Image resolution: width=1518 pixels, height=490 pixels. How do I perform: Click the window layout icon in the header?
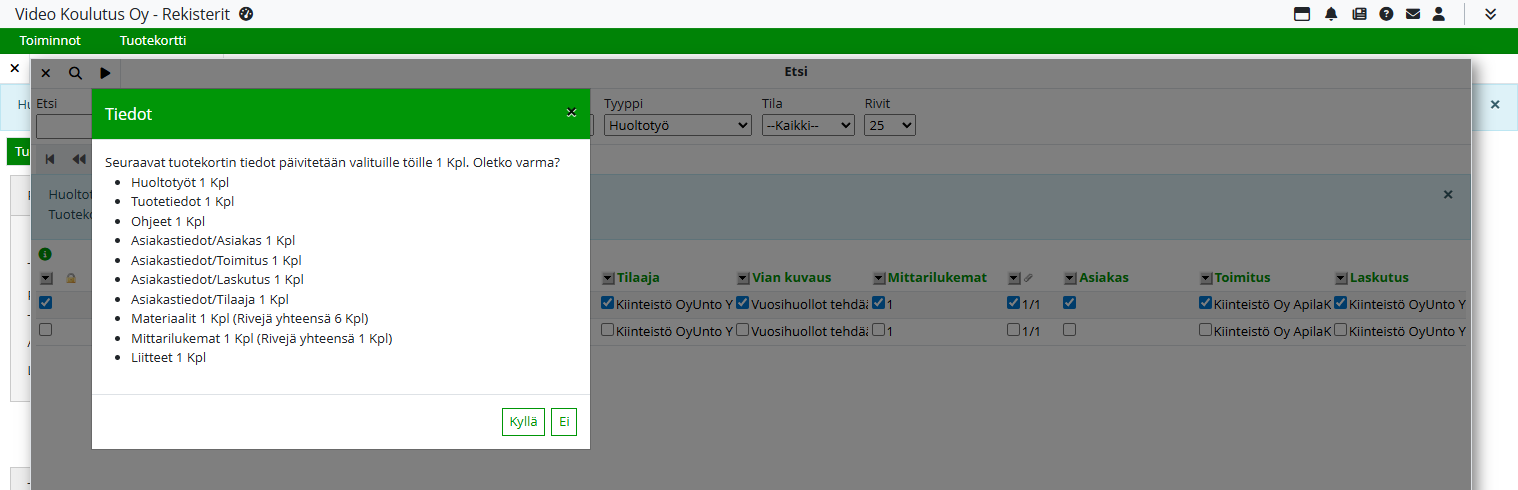click(1302, 14)
